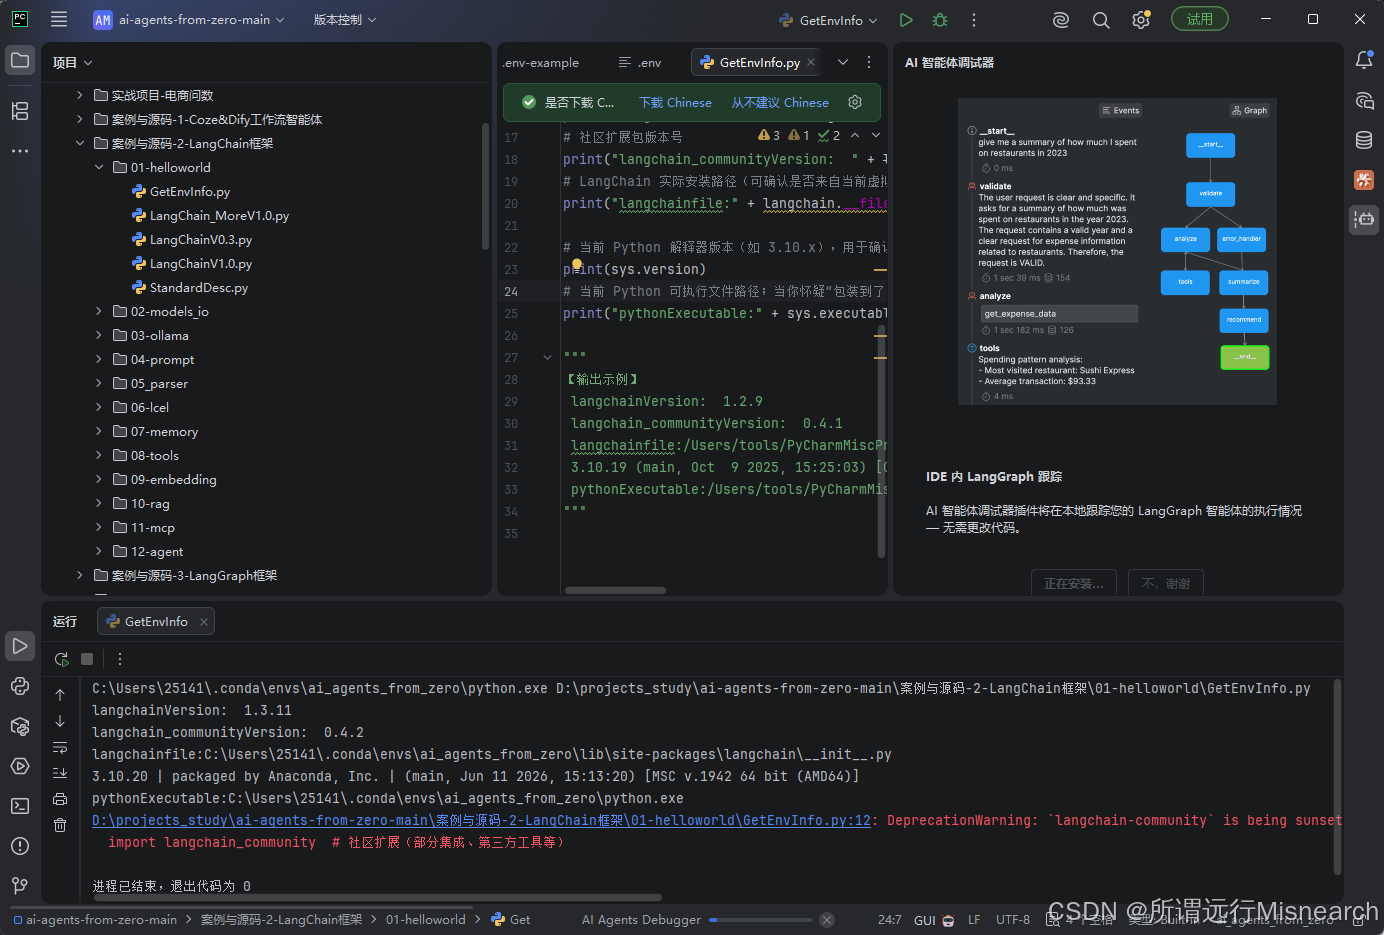Open the Git version control tool icon
The width and height of the screenshot is (1384, 935).
click(20, 886)
